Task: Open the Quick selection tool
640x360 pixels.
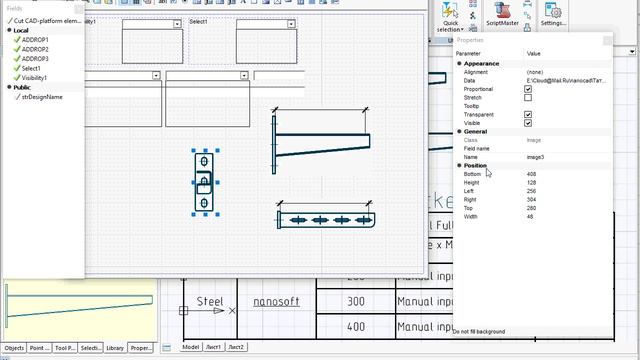Action: click(450, 16)
